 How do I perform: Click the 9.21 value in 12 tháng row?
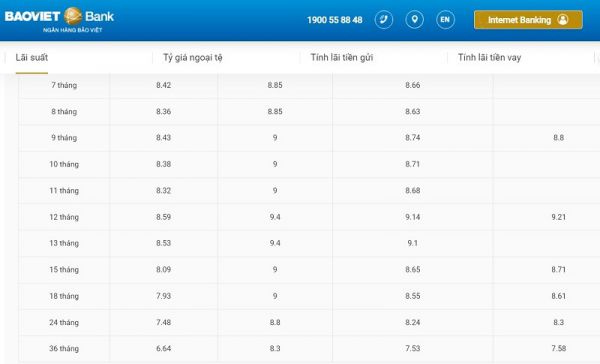(x=558, y=217)
